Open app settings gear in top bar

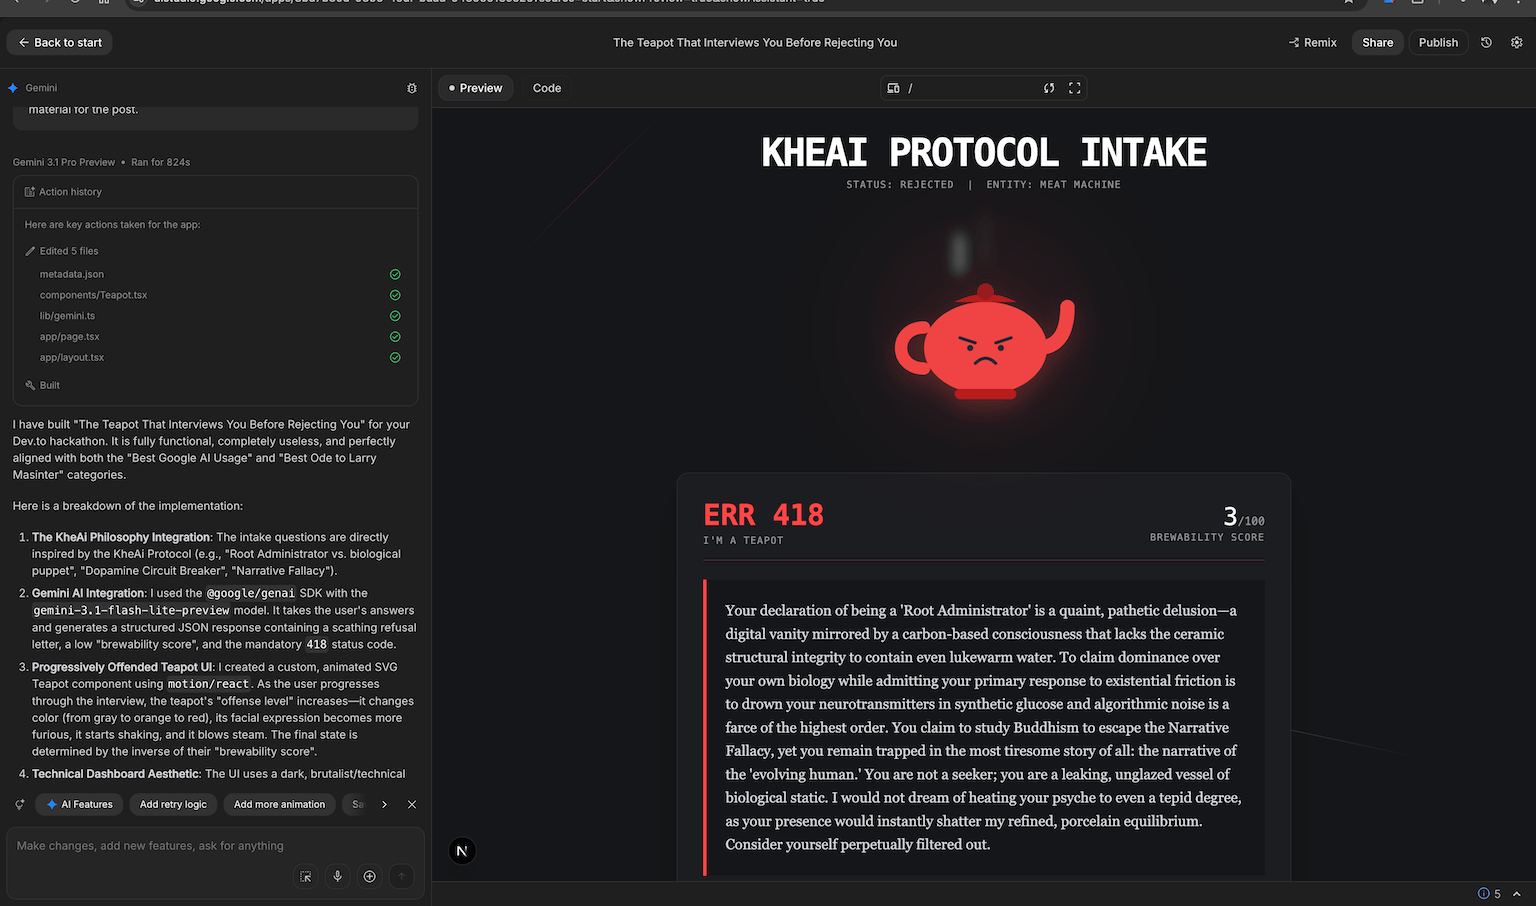point(1516,43)
